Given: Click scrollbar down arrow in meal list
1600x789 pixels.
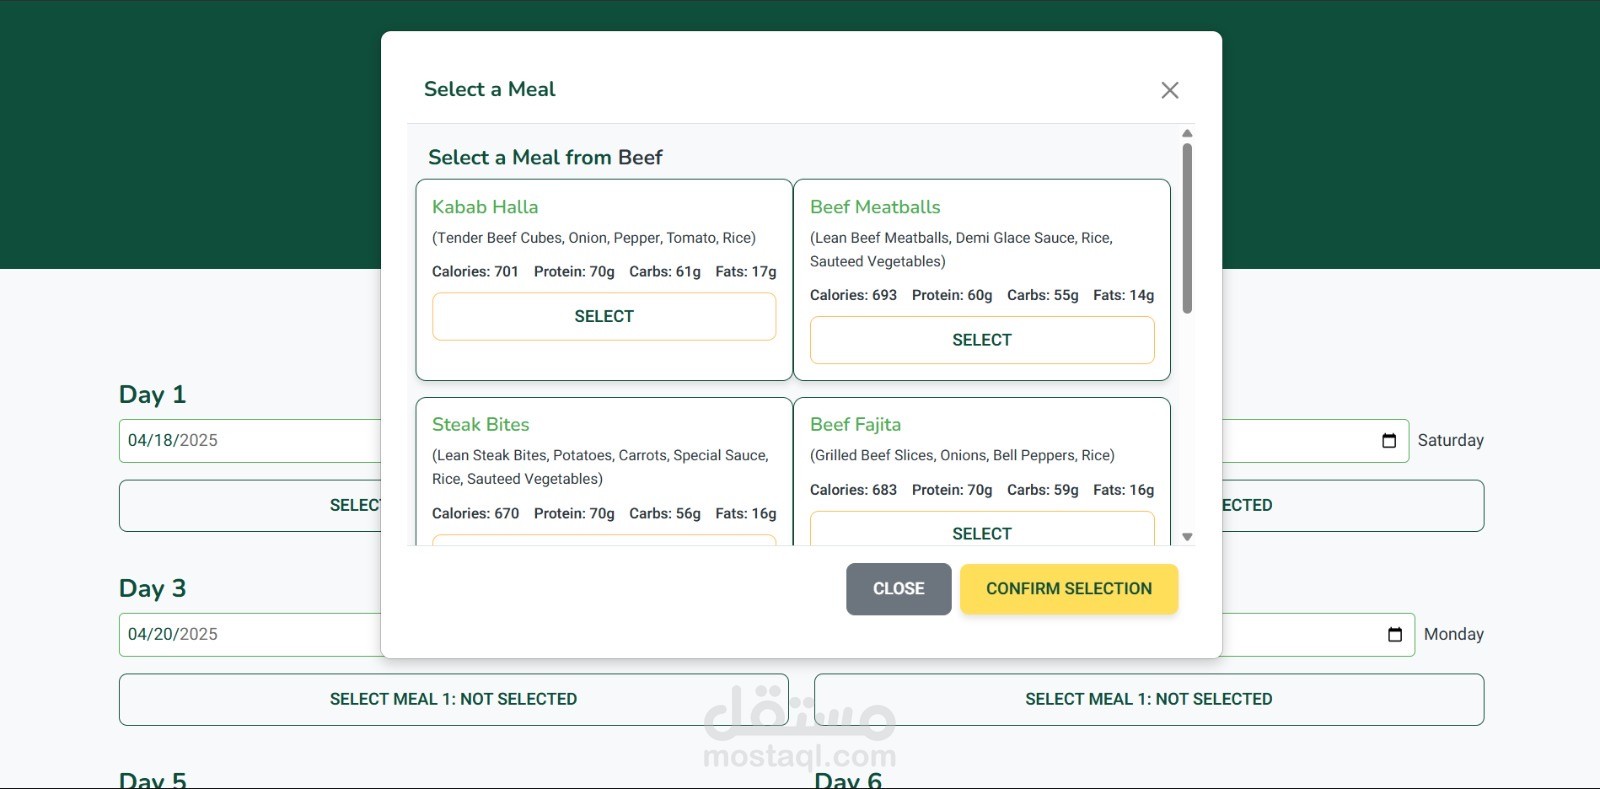Looking at the screenshot, I should click(1187, 537).
